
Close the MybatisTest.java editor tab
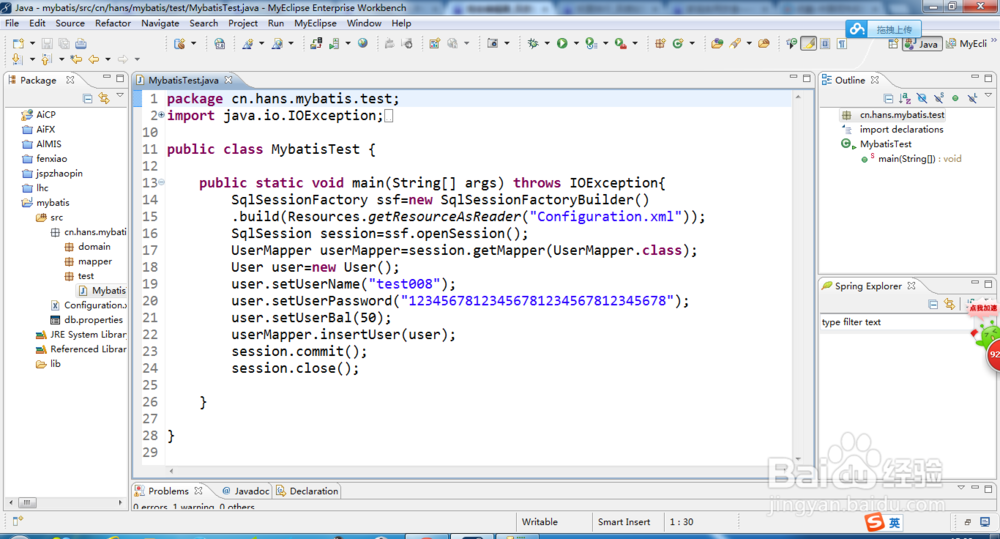click(228, 80)
